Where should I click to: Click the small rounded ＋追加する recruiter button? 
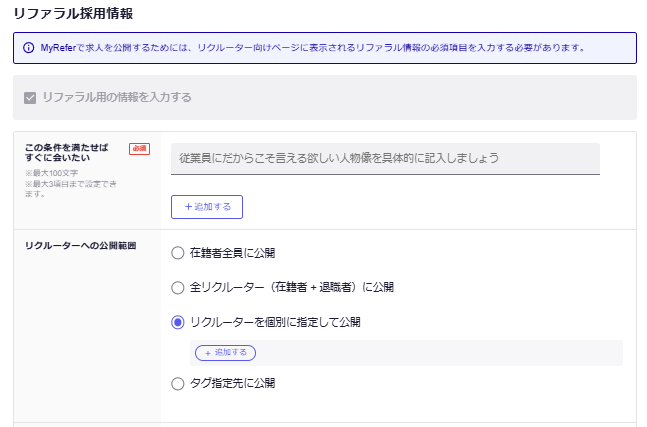225,353
